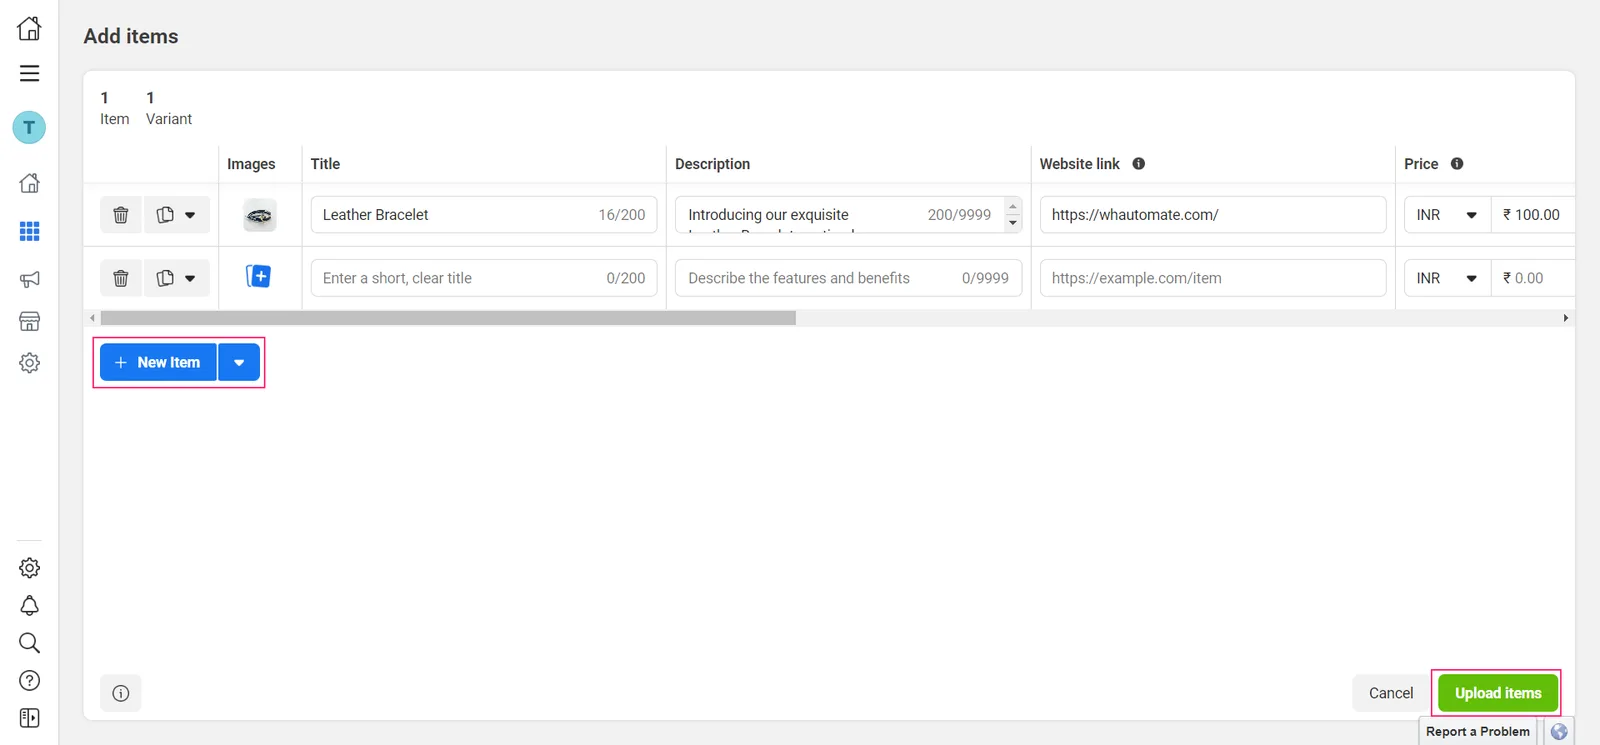Show Website link info tooltip
Screen dimensions: 1600x745
(1138, 164)
